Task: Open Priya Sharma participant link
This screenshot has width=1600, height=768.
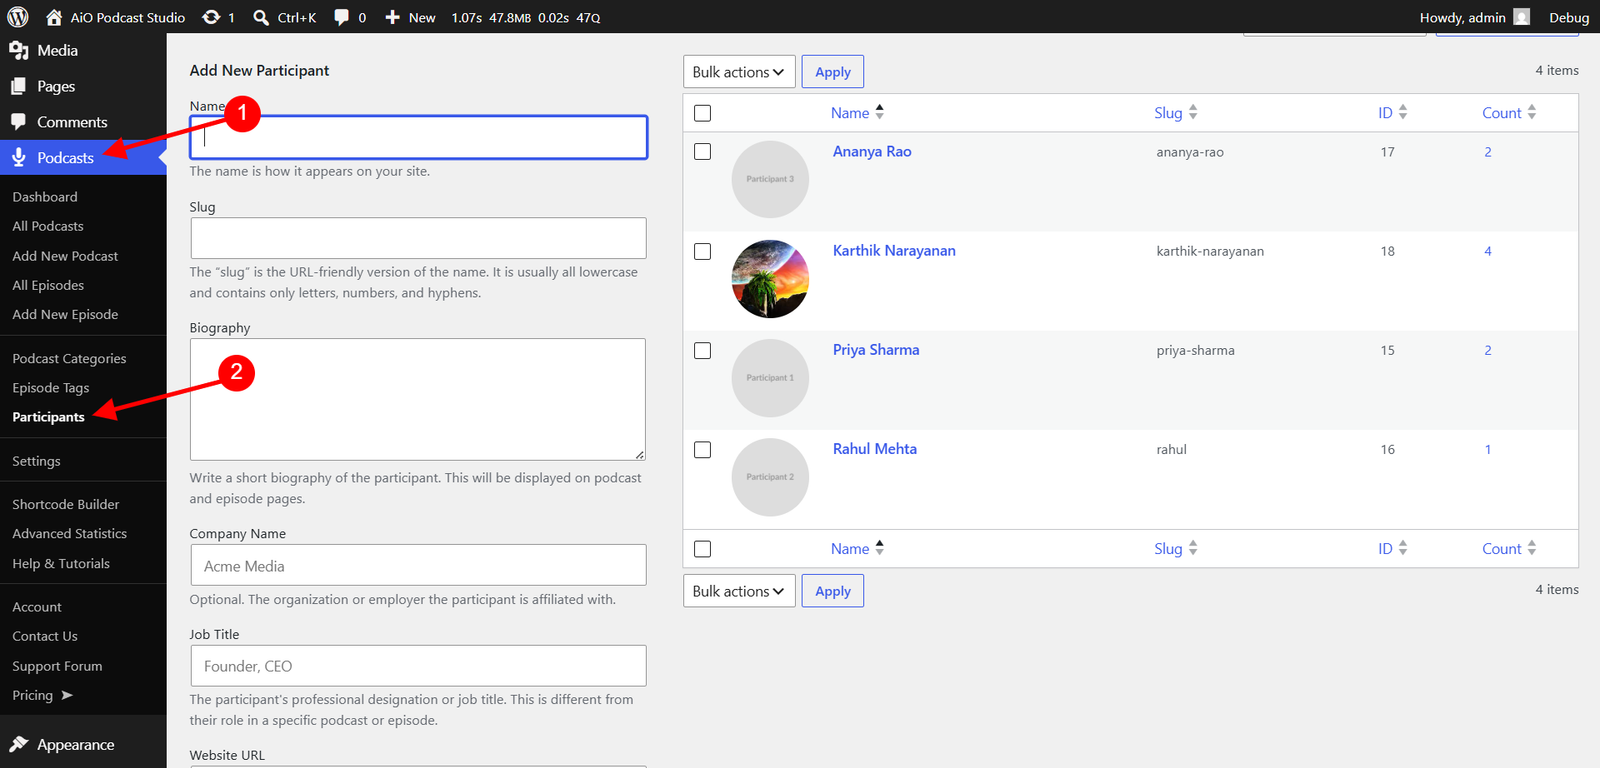Action: [x=876, y=350]
